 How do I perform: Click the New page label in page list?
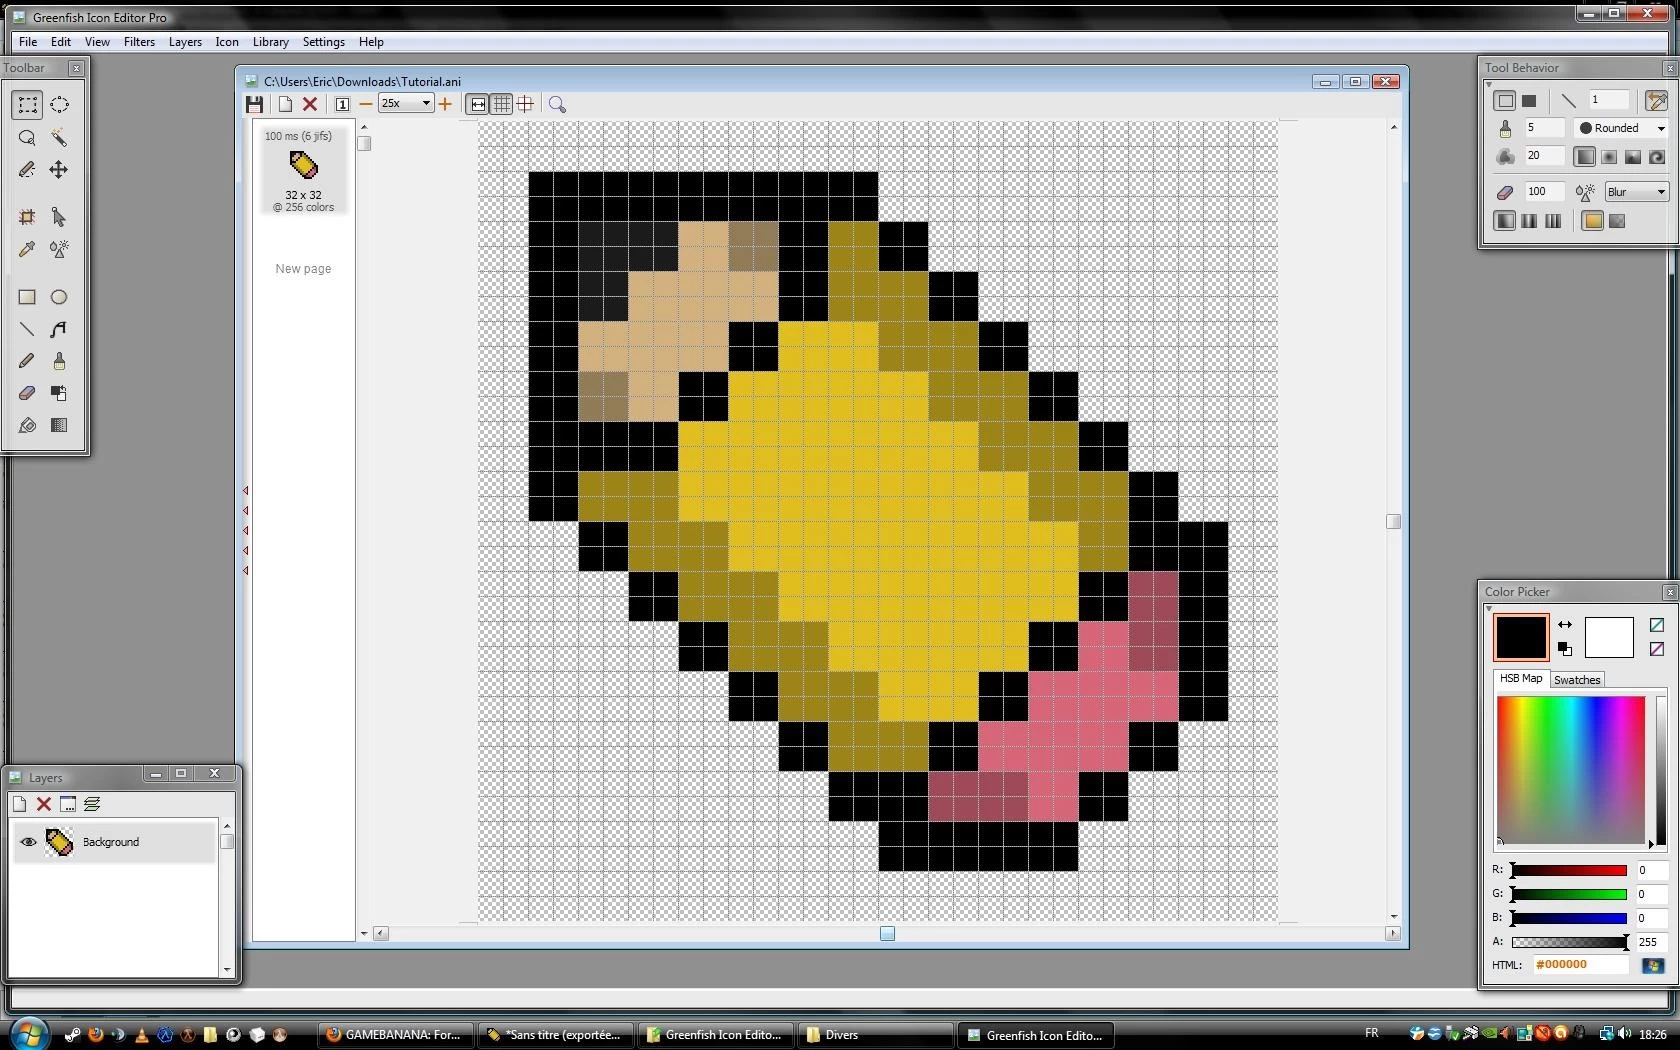point(303,269)
